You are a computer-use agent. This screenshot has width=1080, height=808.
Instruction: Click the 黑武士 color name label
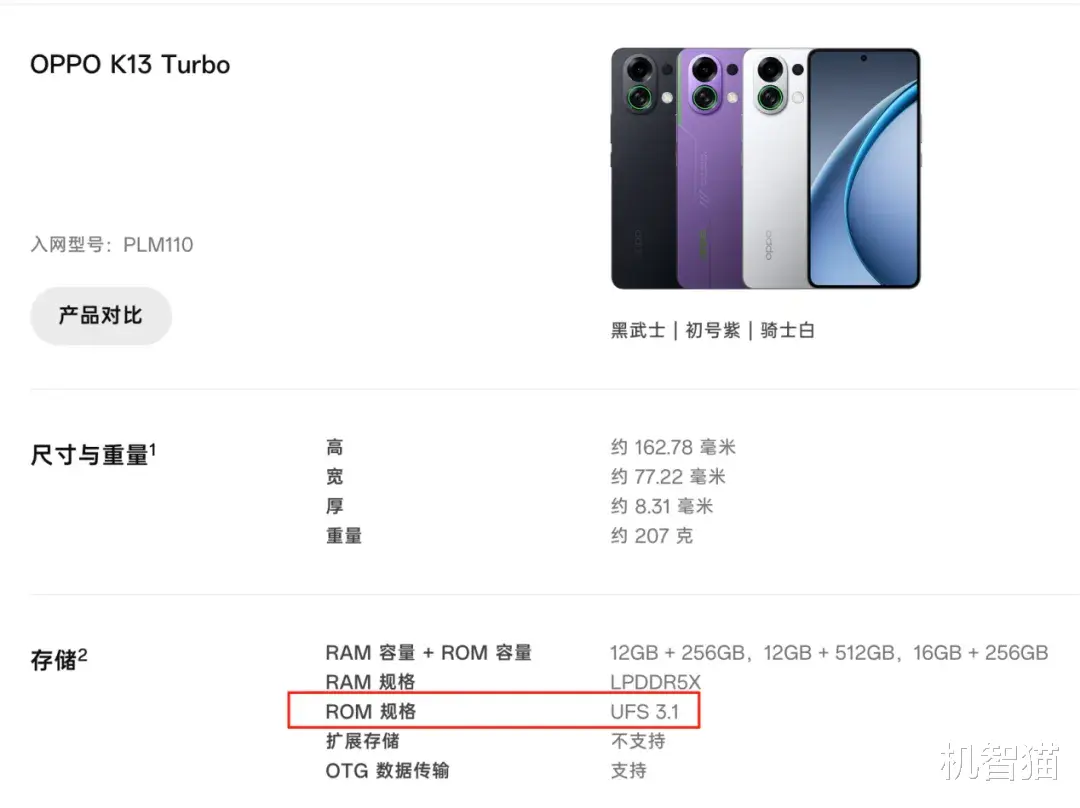pyautogui.click(x=637, y=330)
